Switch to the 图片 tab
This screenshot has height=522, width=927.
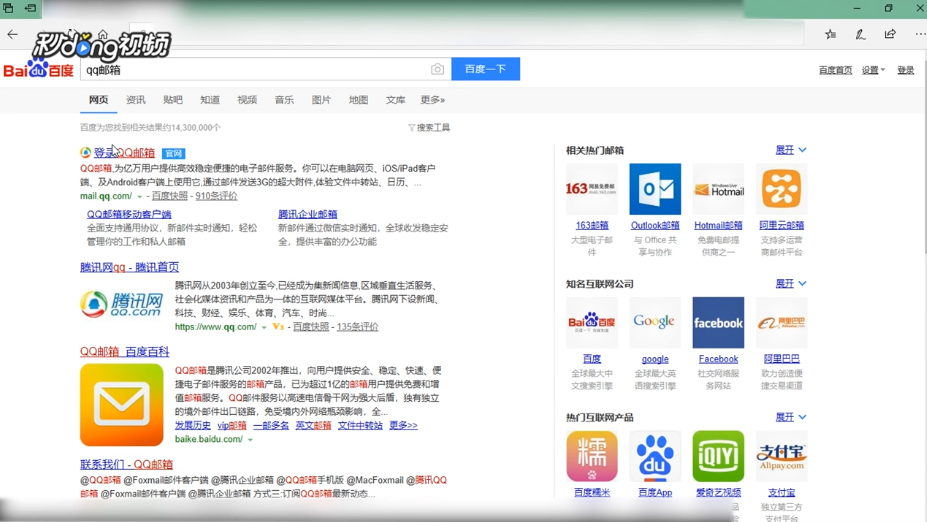click(x=322, y=100)
